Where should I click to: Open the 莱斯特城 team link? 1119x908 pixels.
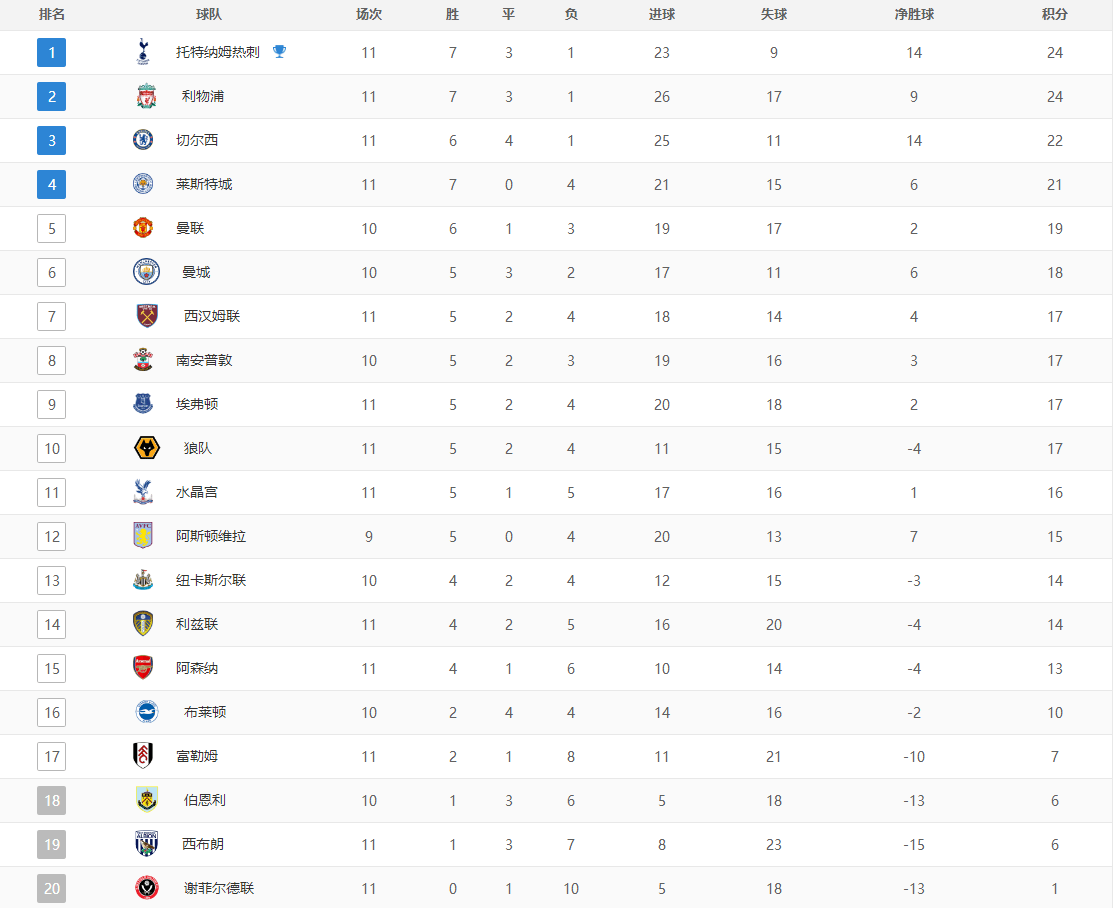(204, 184)
